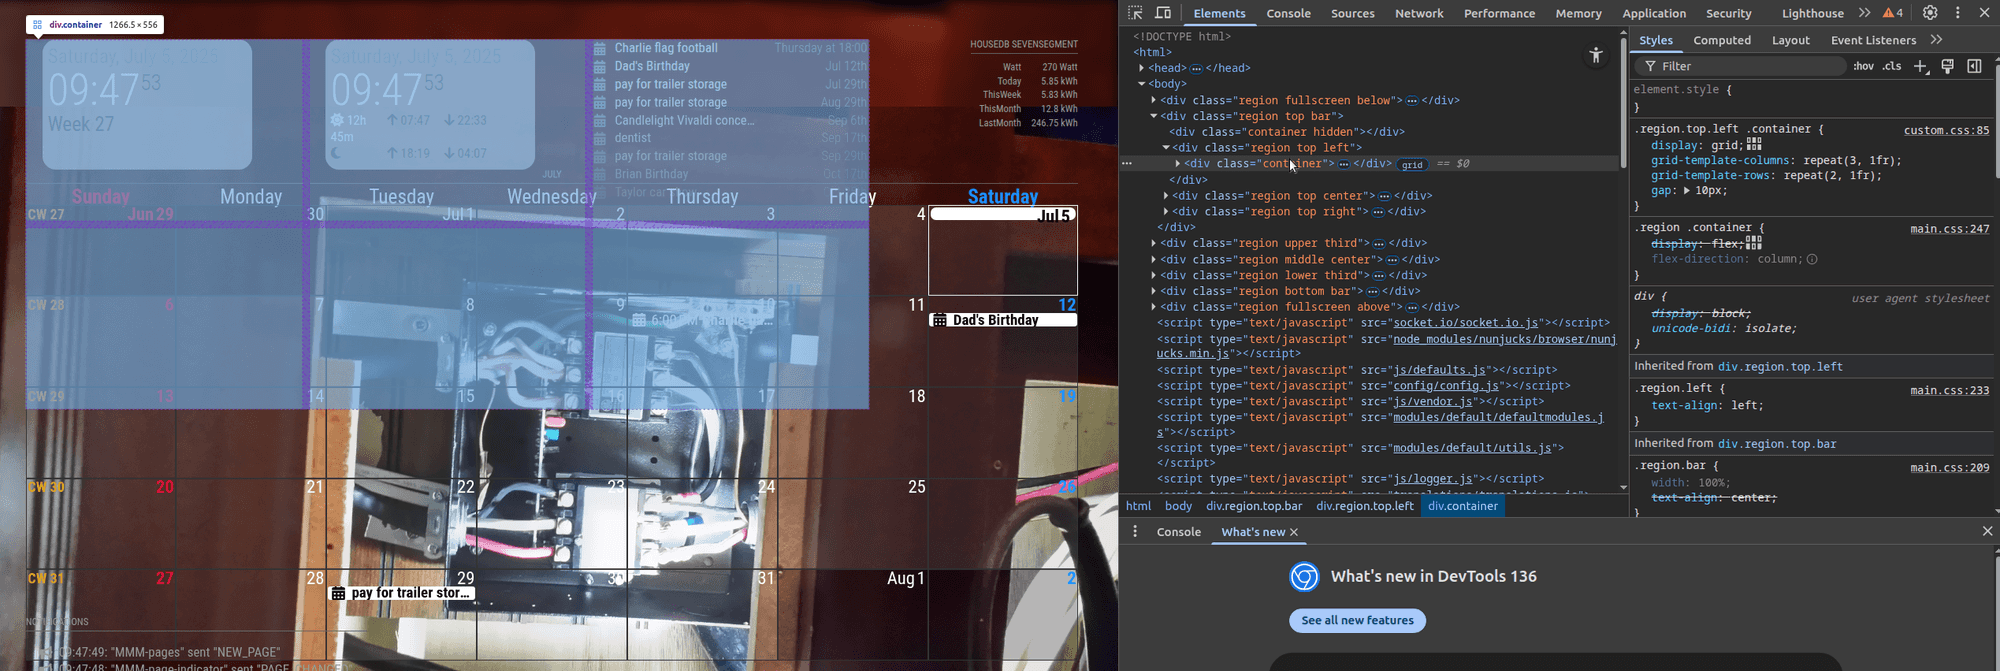Click info icon beside flex-direction: column

[x=1812, y=259]
